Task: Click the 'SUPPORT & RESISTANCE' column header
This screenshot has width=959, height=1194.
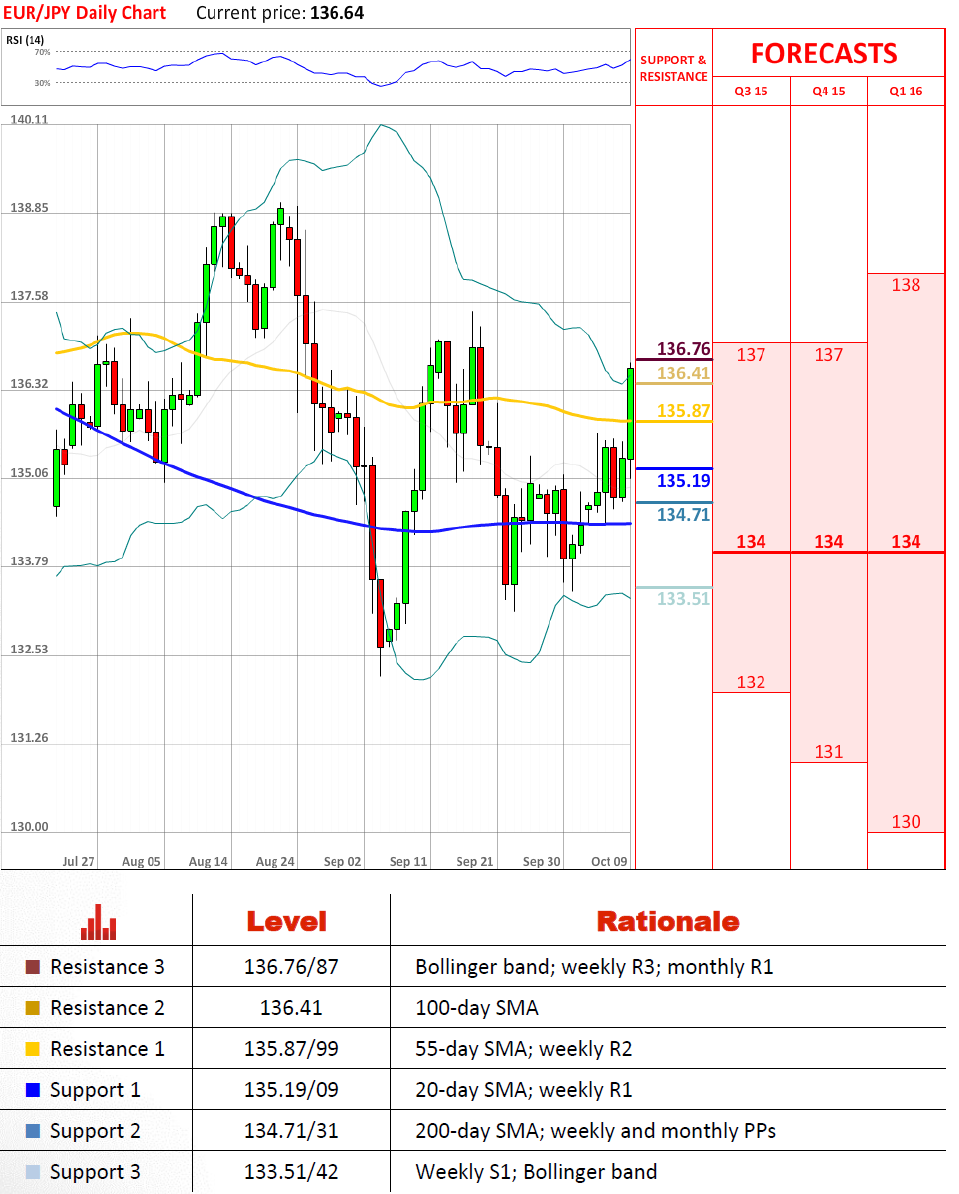Action: click(x=673, y=68)
